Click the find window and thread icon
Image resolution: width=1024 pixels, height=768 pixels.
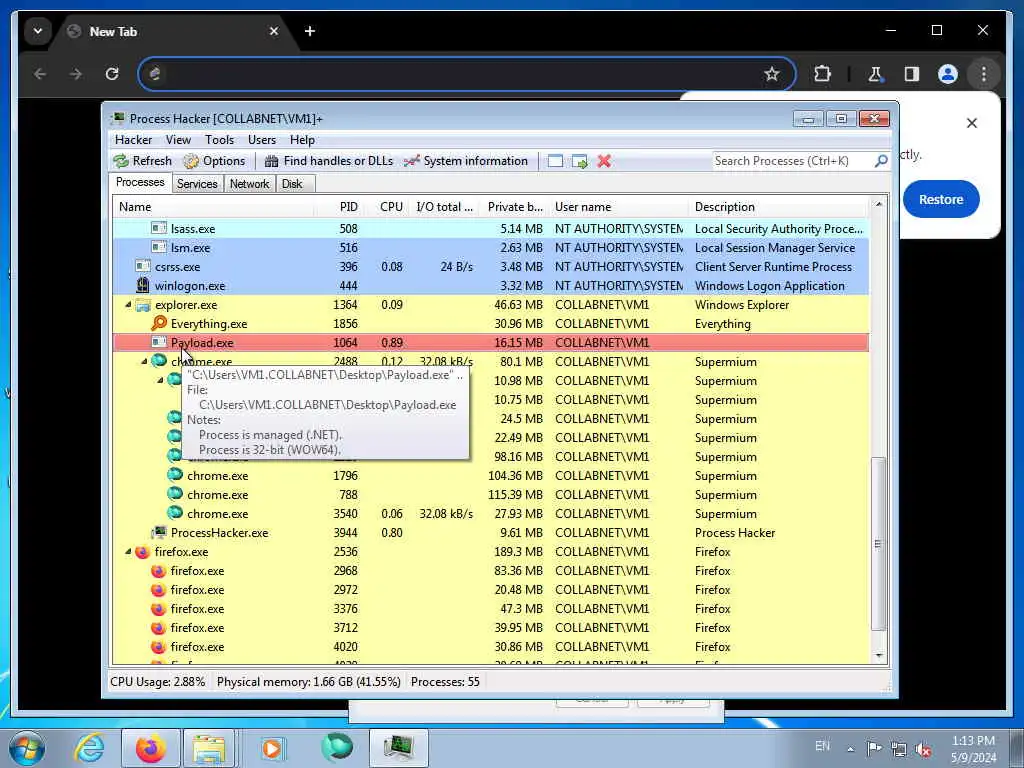tap(579, 161)
